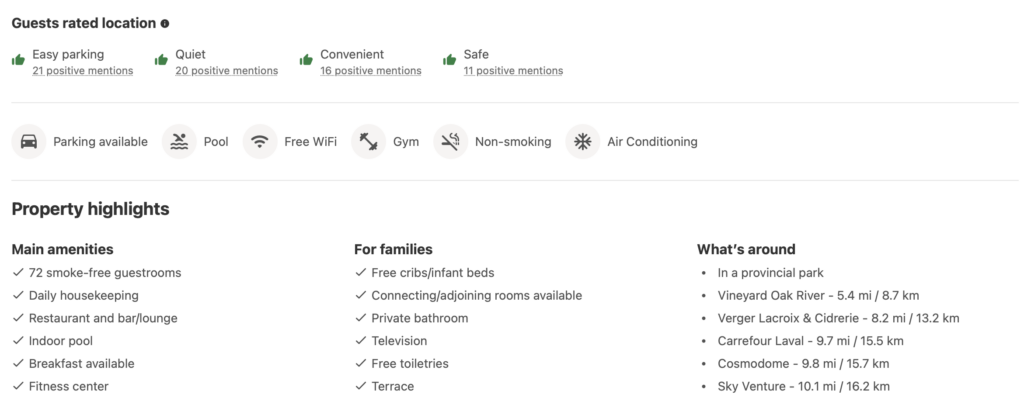Open the 20 positive mentions link
The width and height of the screenshot is (1024, 408).
coord(226,71)
